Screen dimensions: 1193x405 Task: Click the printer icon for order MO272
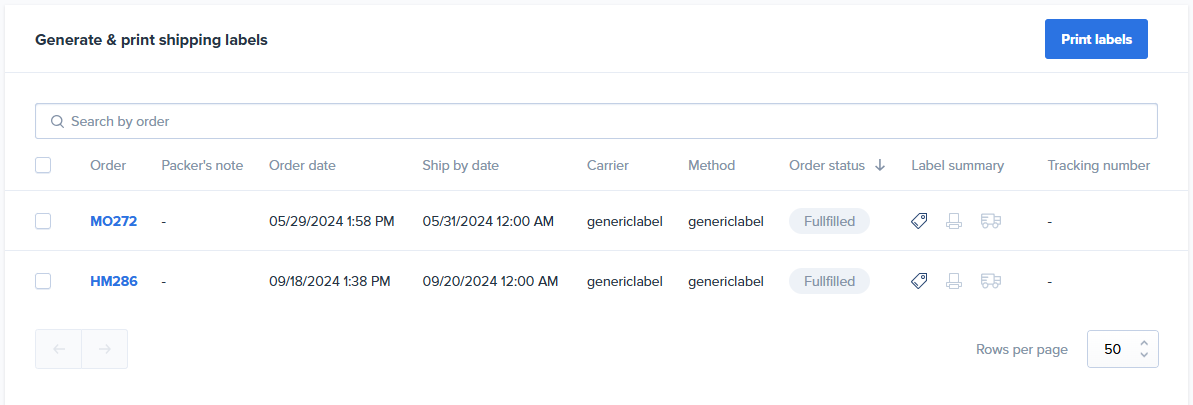pyautogui.click(x=954, y=221)
